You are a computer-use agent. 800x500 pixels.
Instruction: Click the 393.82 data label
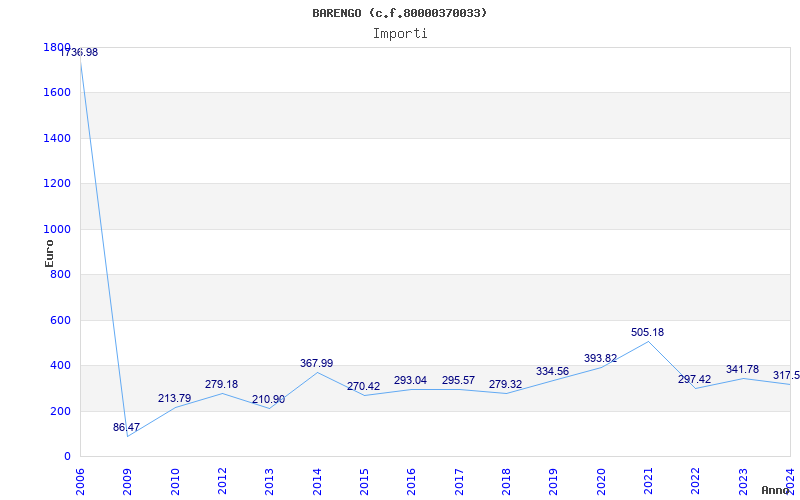tap(601, 358)
